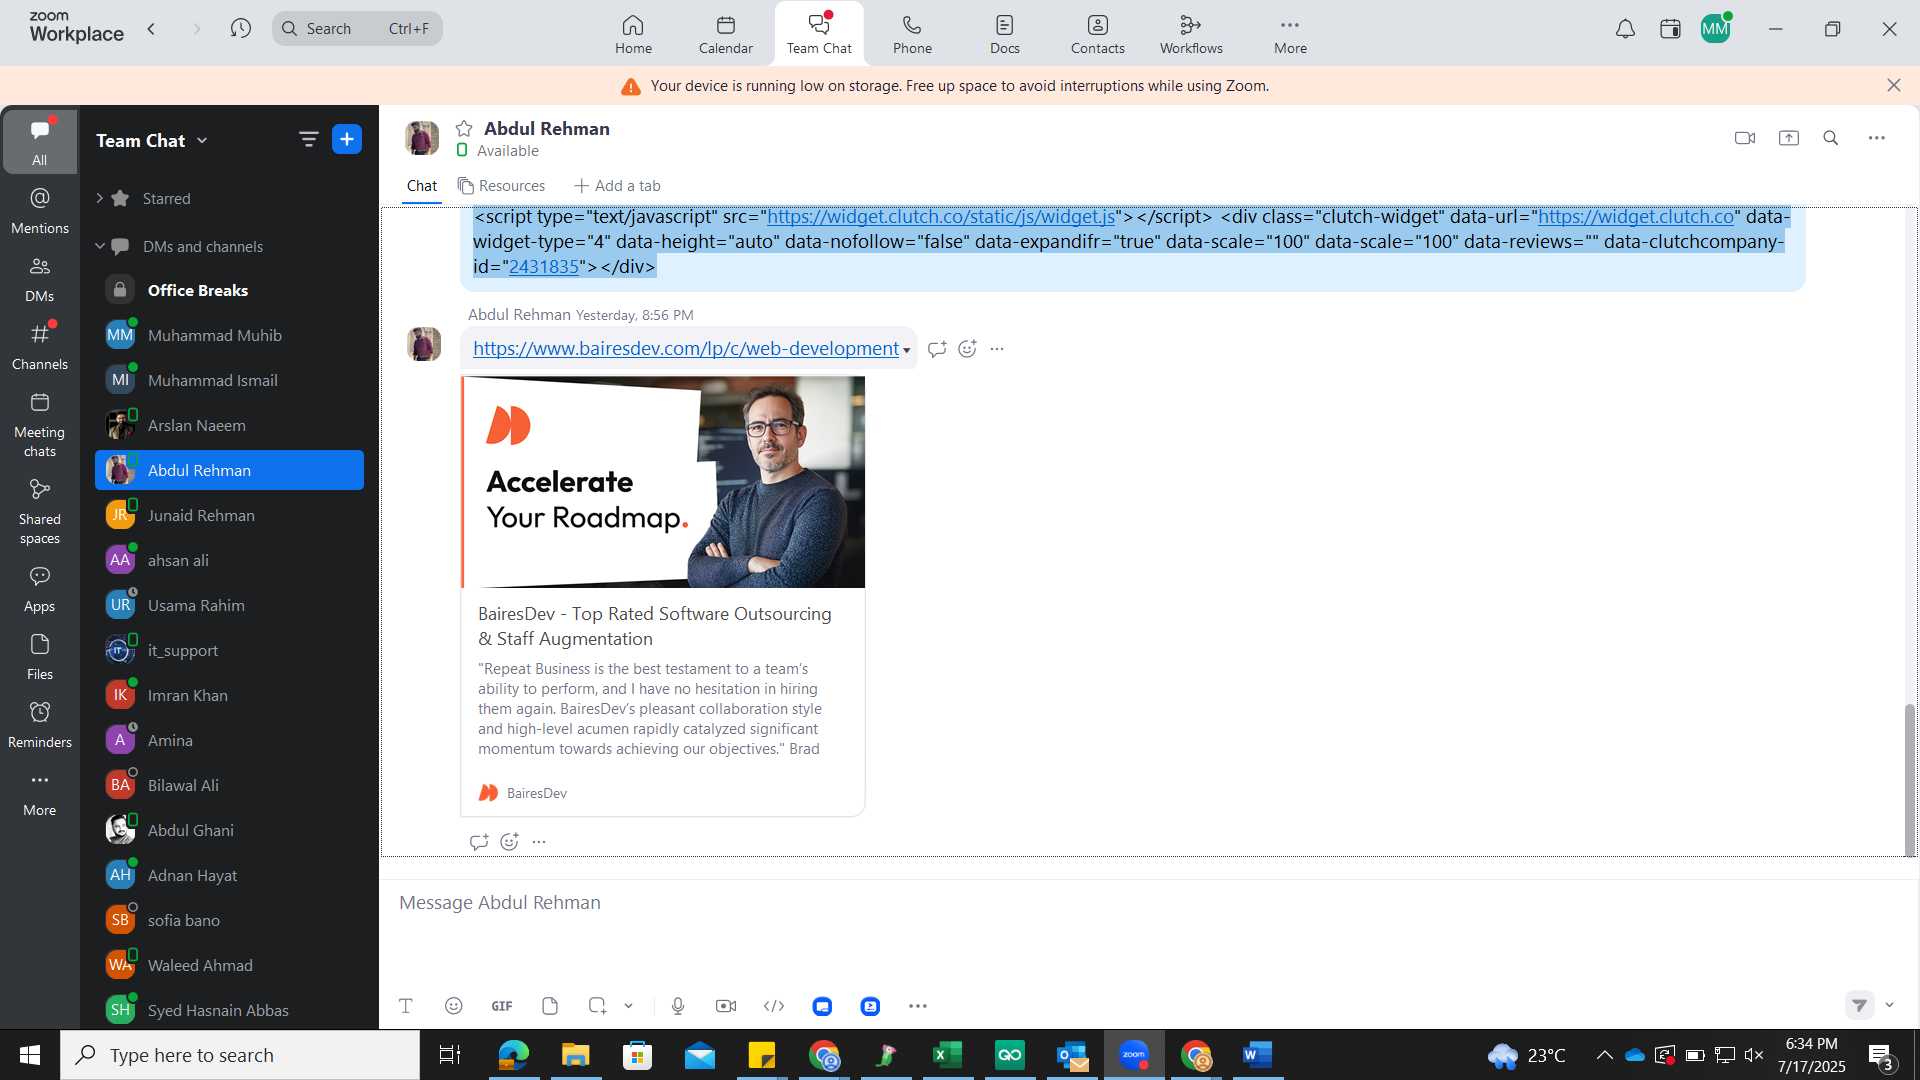Open the sidebar More options
Screen dimensions: 1920x1080
[x=40, y=793]
